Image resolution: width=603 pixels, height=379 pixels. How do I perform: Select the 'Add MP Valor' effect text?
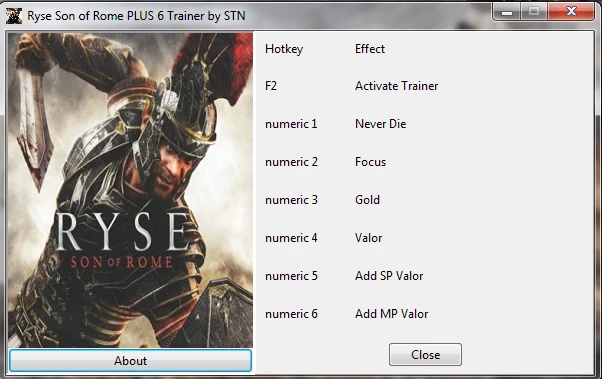coord(391,314)
